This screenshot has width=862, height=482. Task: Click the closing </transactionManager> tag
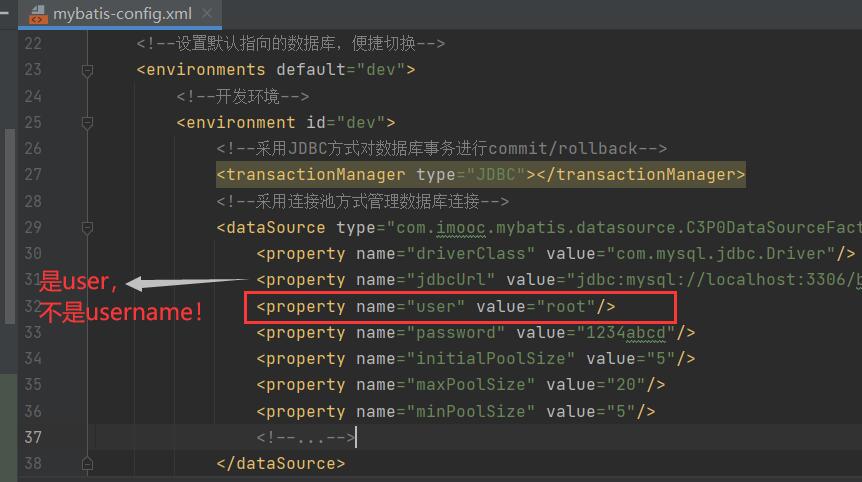tap(640, 175)
